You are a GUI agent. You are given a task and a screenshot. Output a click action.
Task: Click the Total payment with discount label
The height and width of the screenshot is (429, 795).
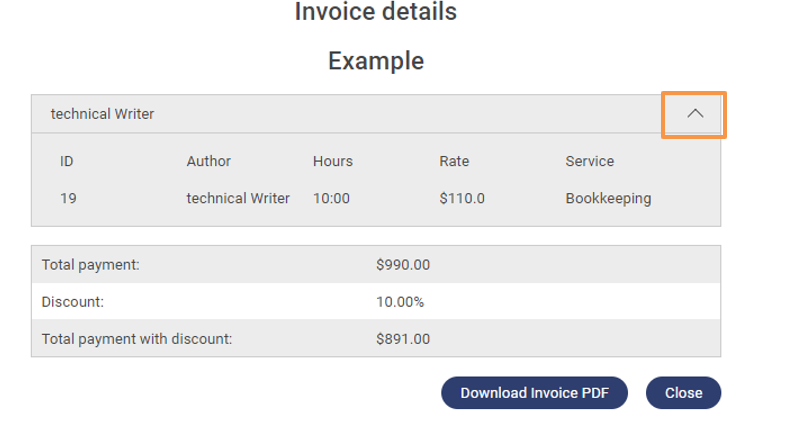(x=137, y=338)
